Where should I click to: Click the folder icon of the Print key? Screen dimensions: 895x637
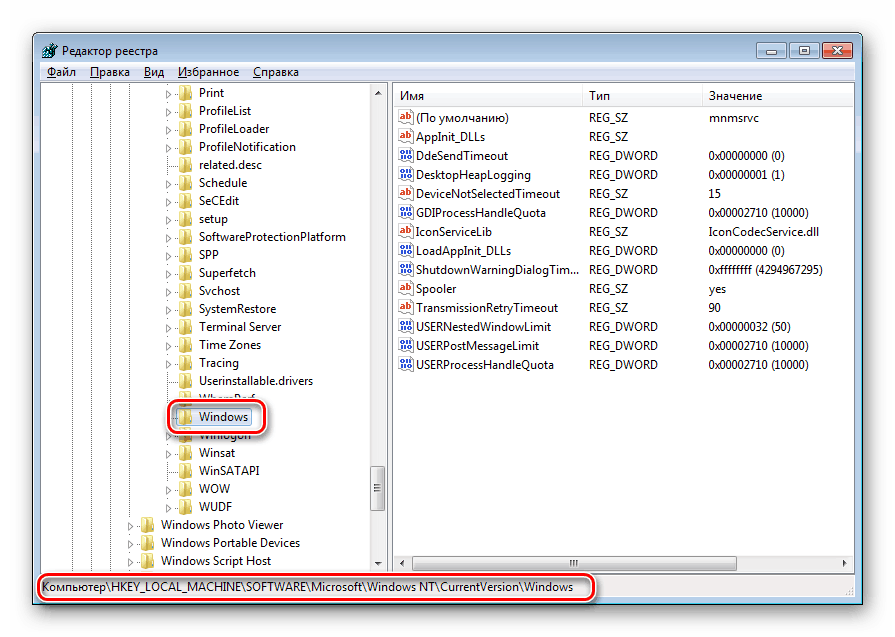186,92
